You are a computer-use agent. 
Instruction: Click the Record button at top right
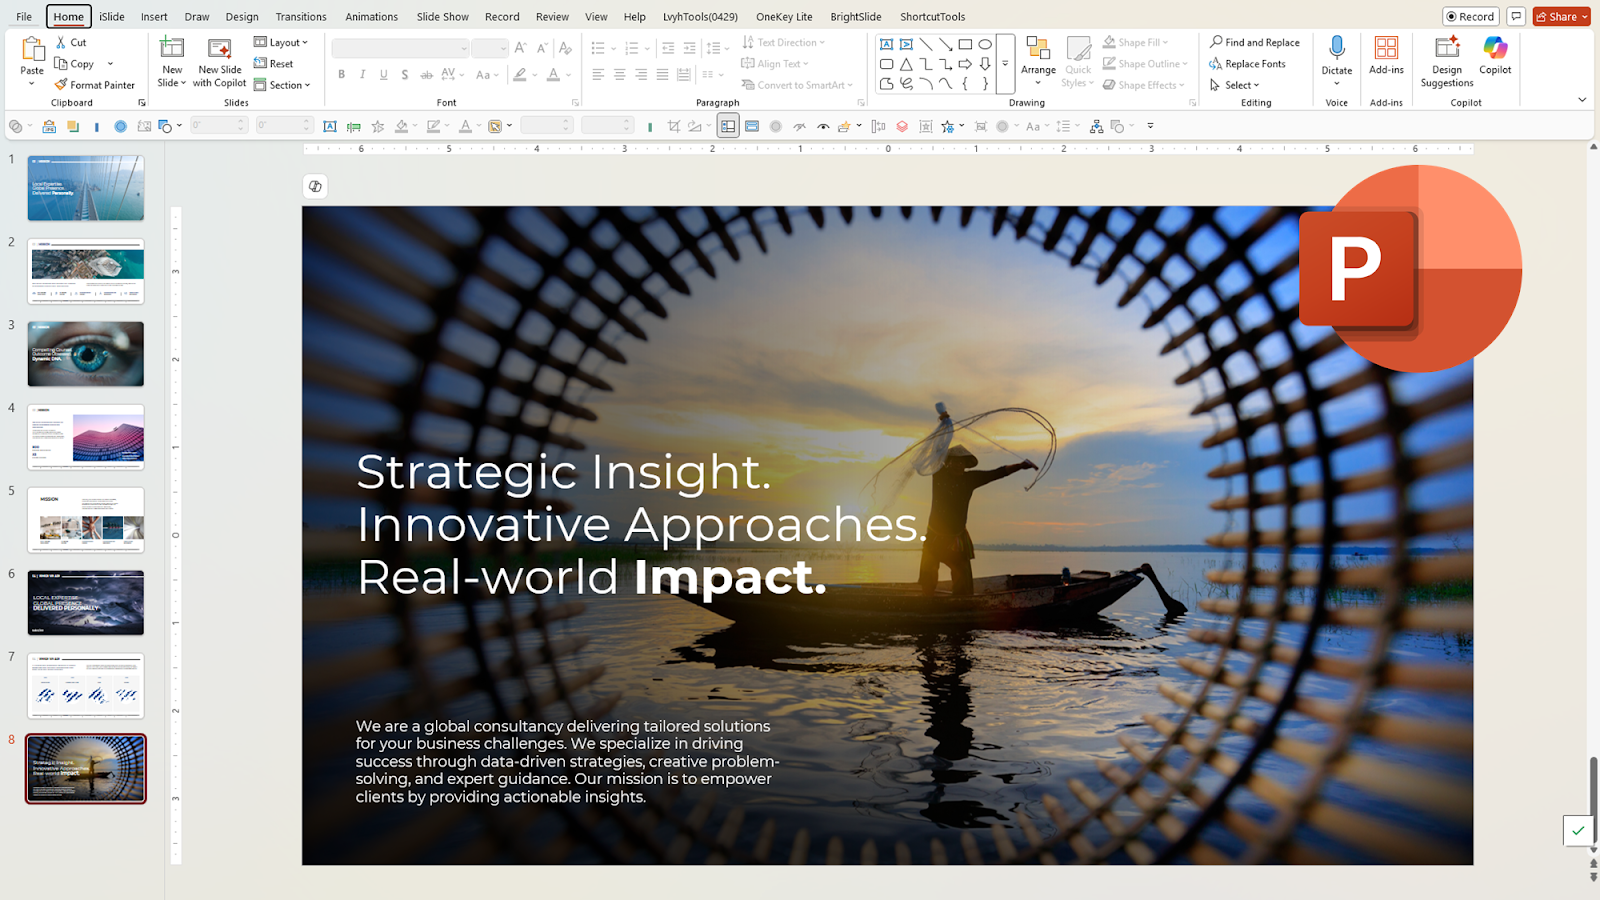1470,16
